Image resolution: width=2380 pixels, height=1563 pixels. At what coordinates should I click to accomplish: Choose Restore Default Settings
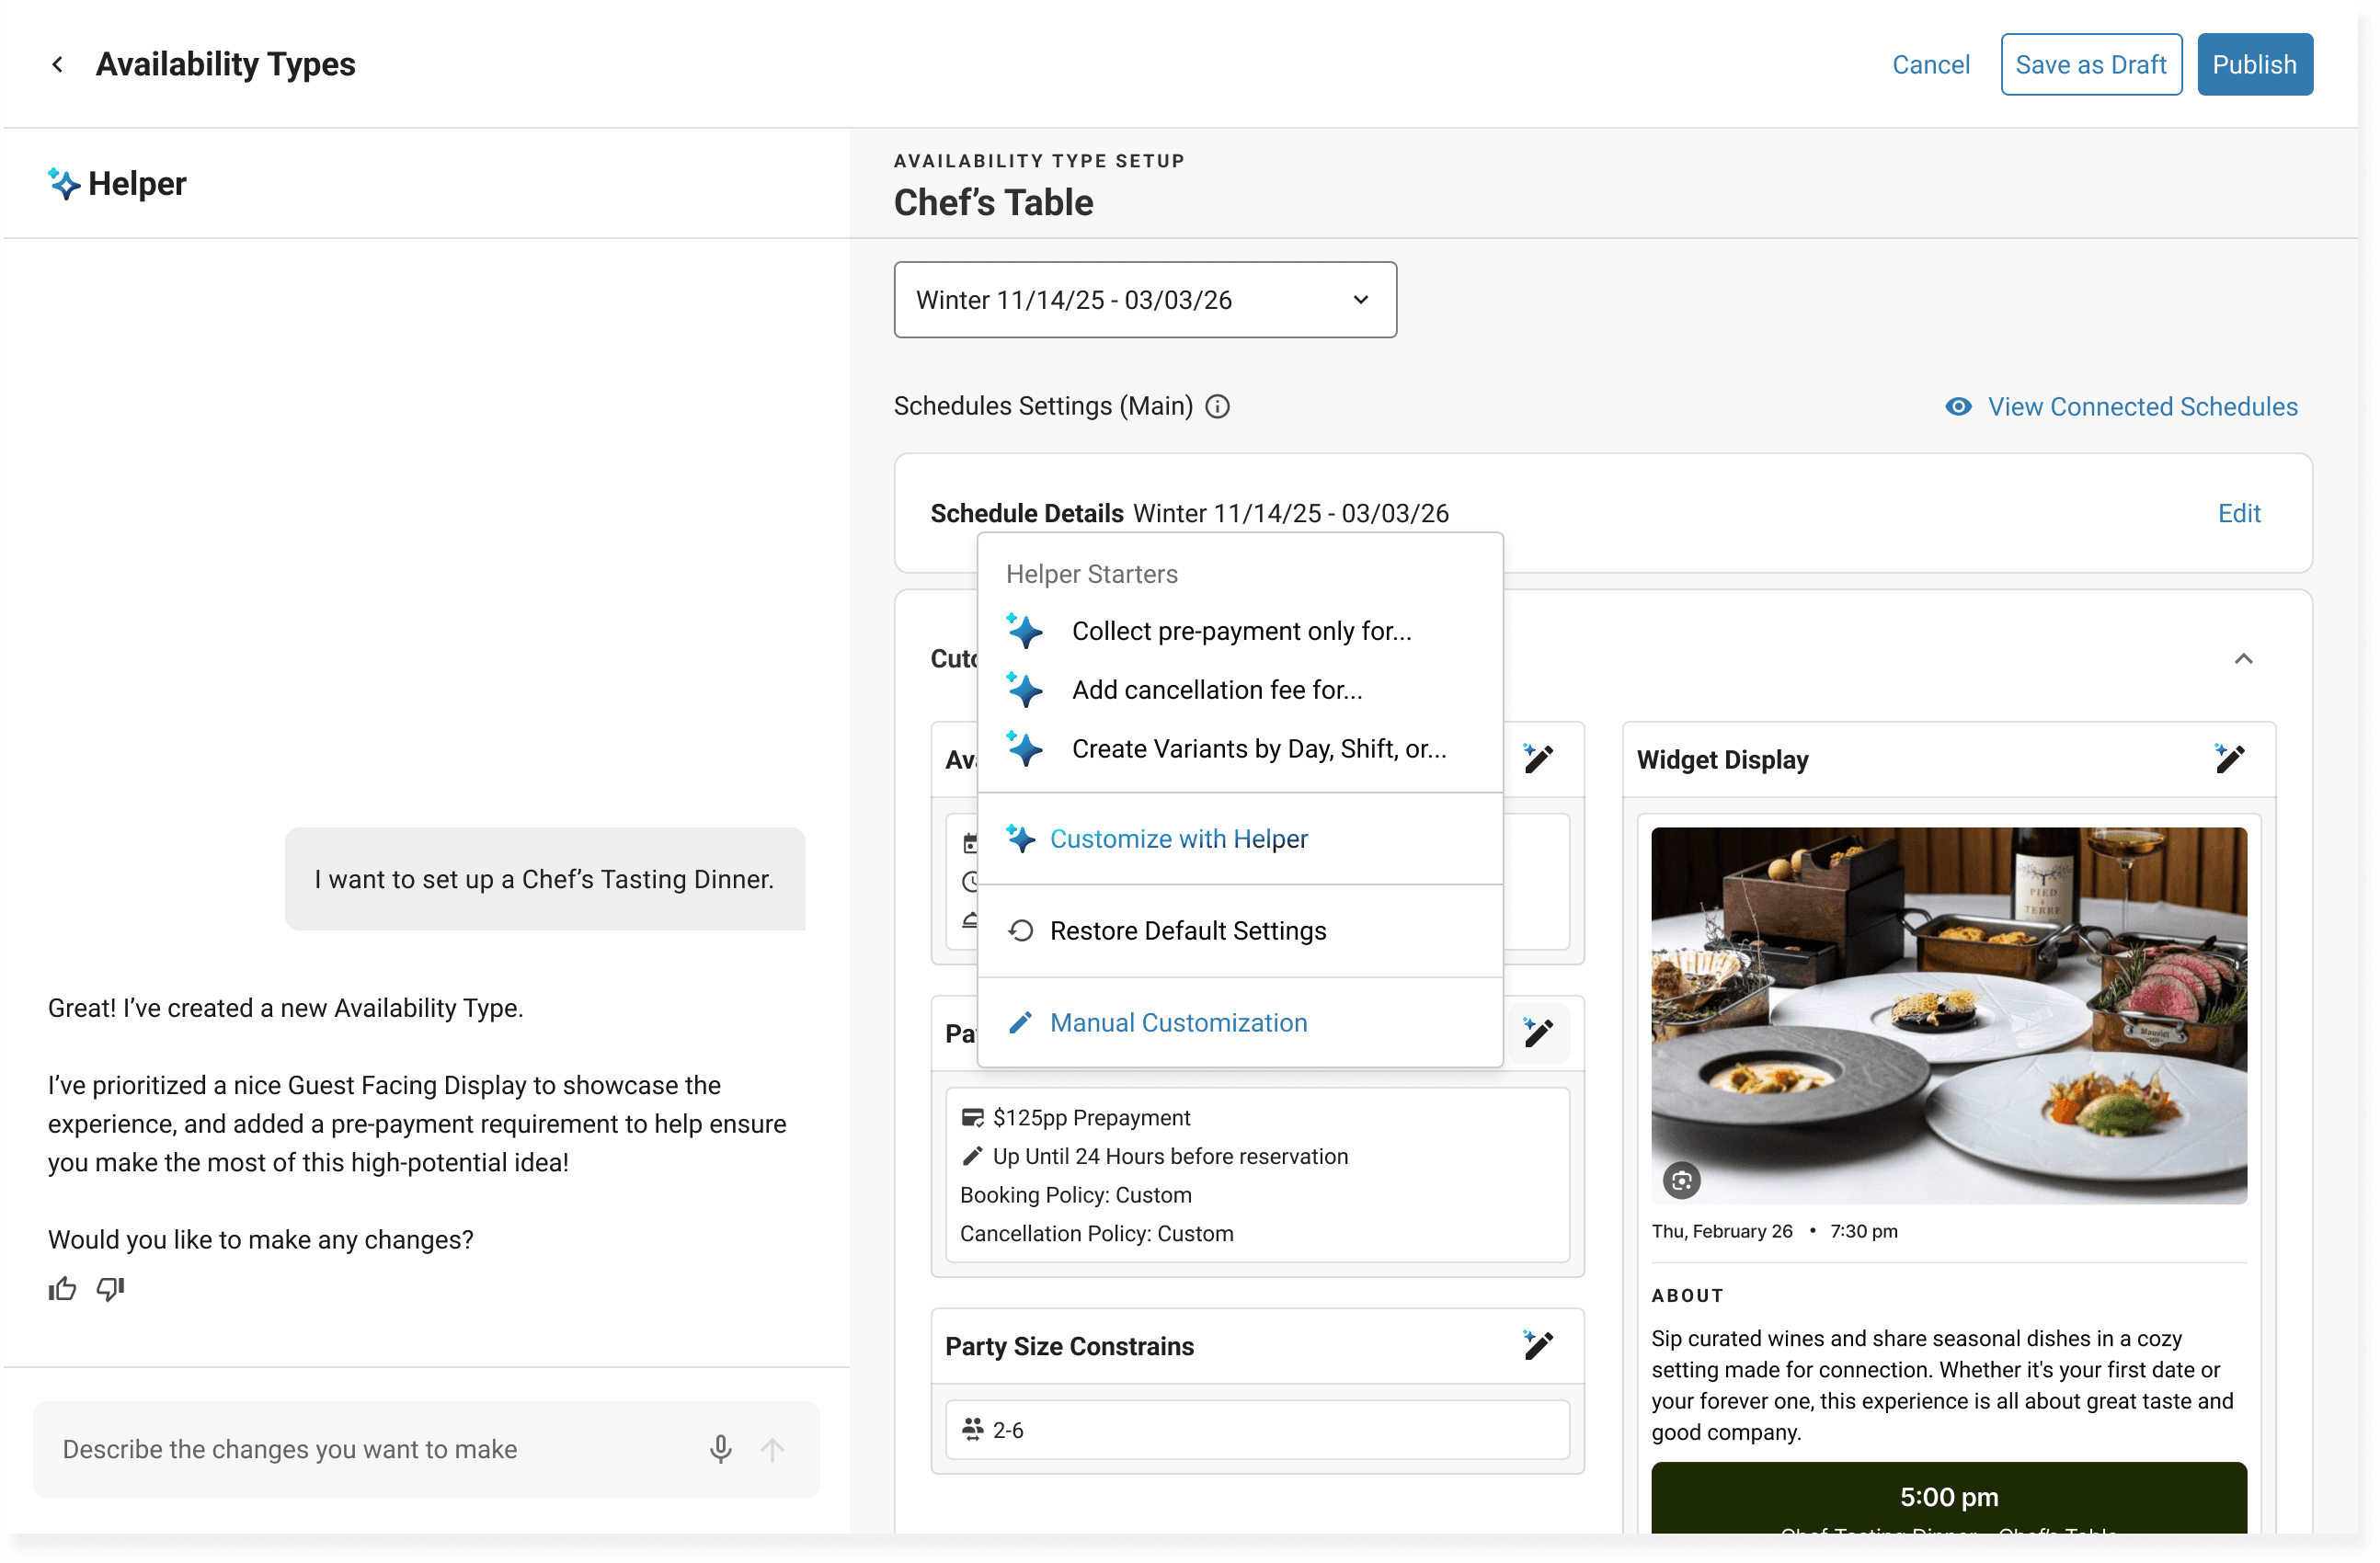coord(1187,931)
